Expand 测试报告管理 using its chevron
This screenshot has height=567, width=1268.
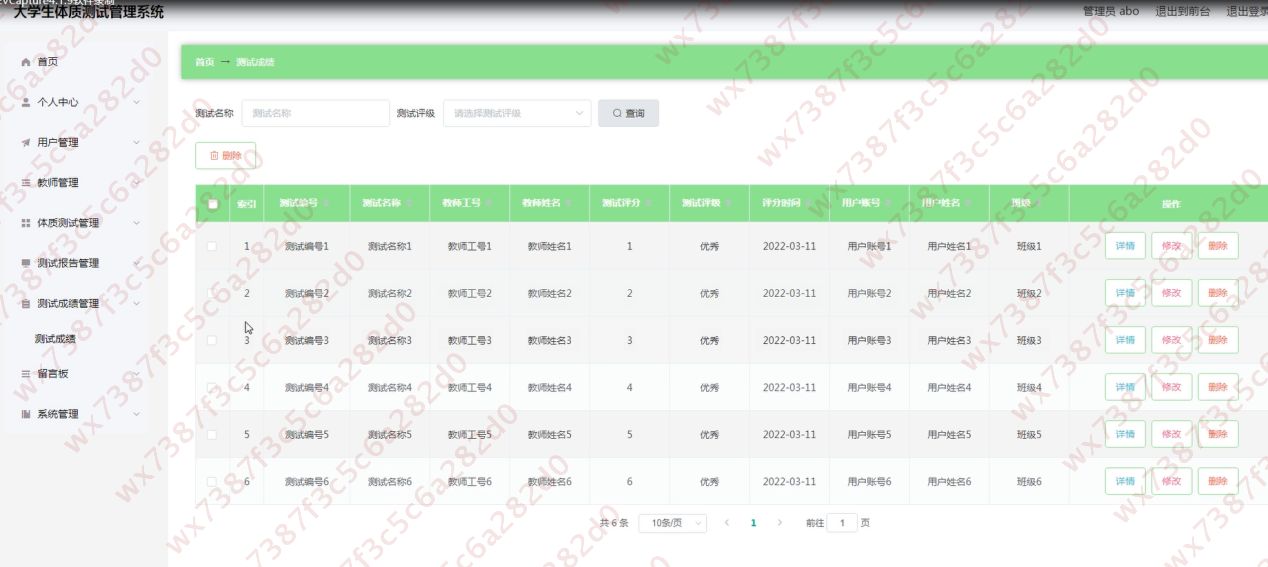(136, 263)
